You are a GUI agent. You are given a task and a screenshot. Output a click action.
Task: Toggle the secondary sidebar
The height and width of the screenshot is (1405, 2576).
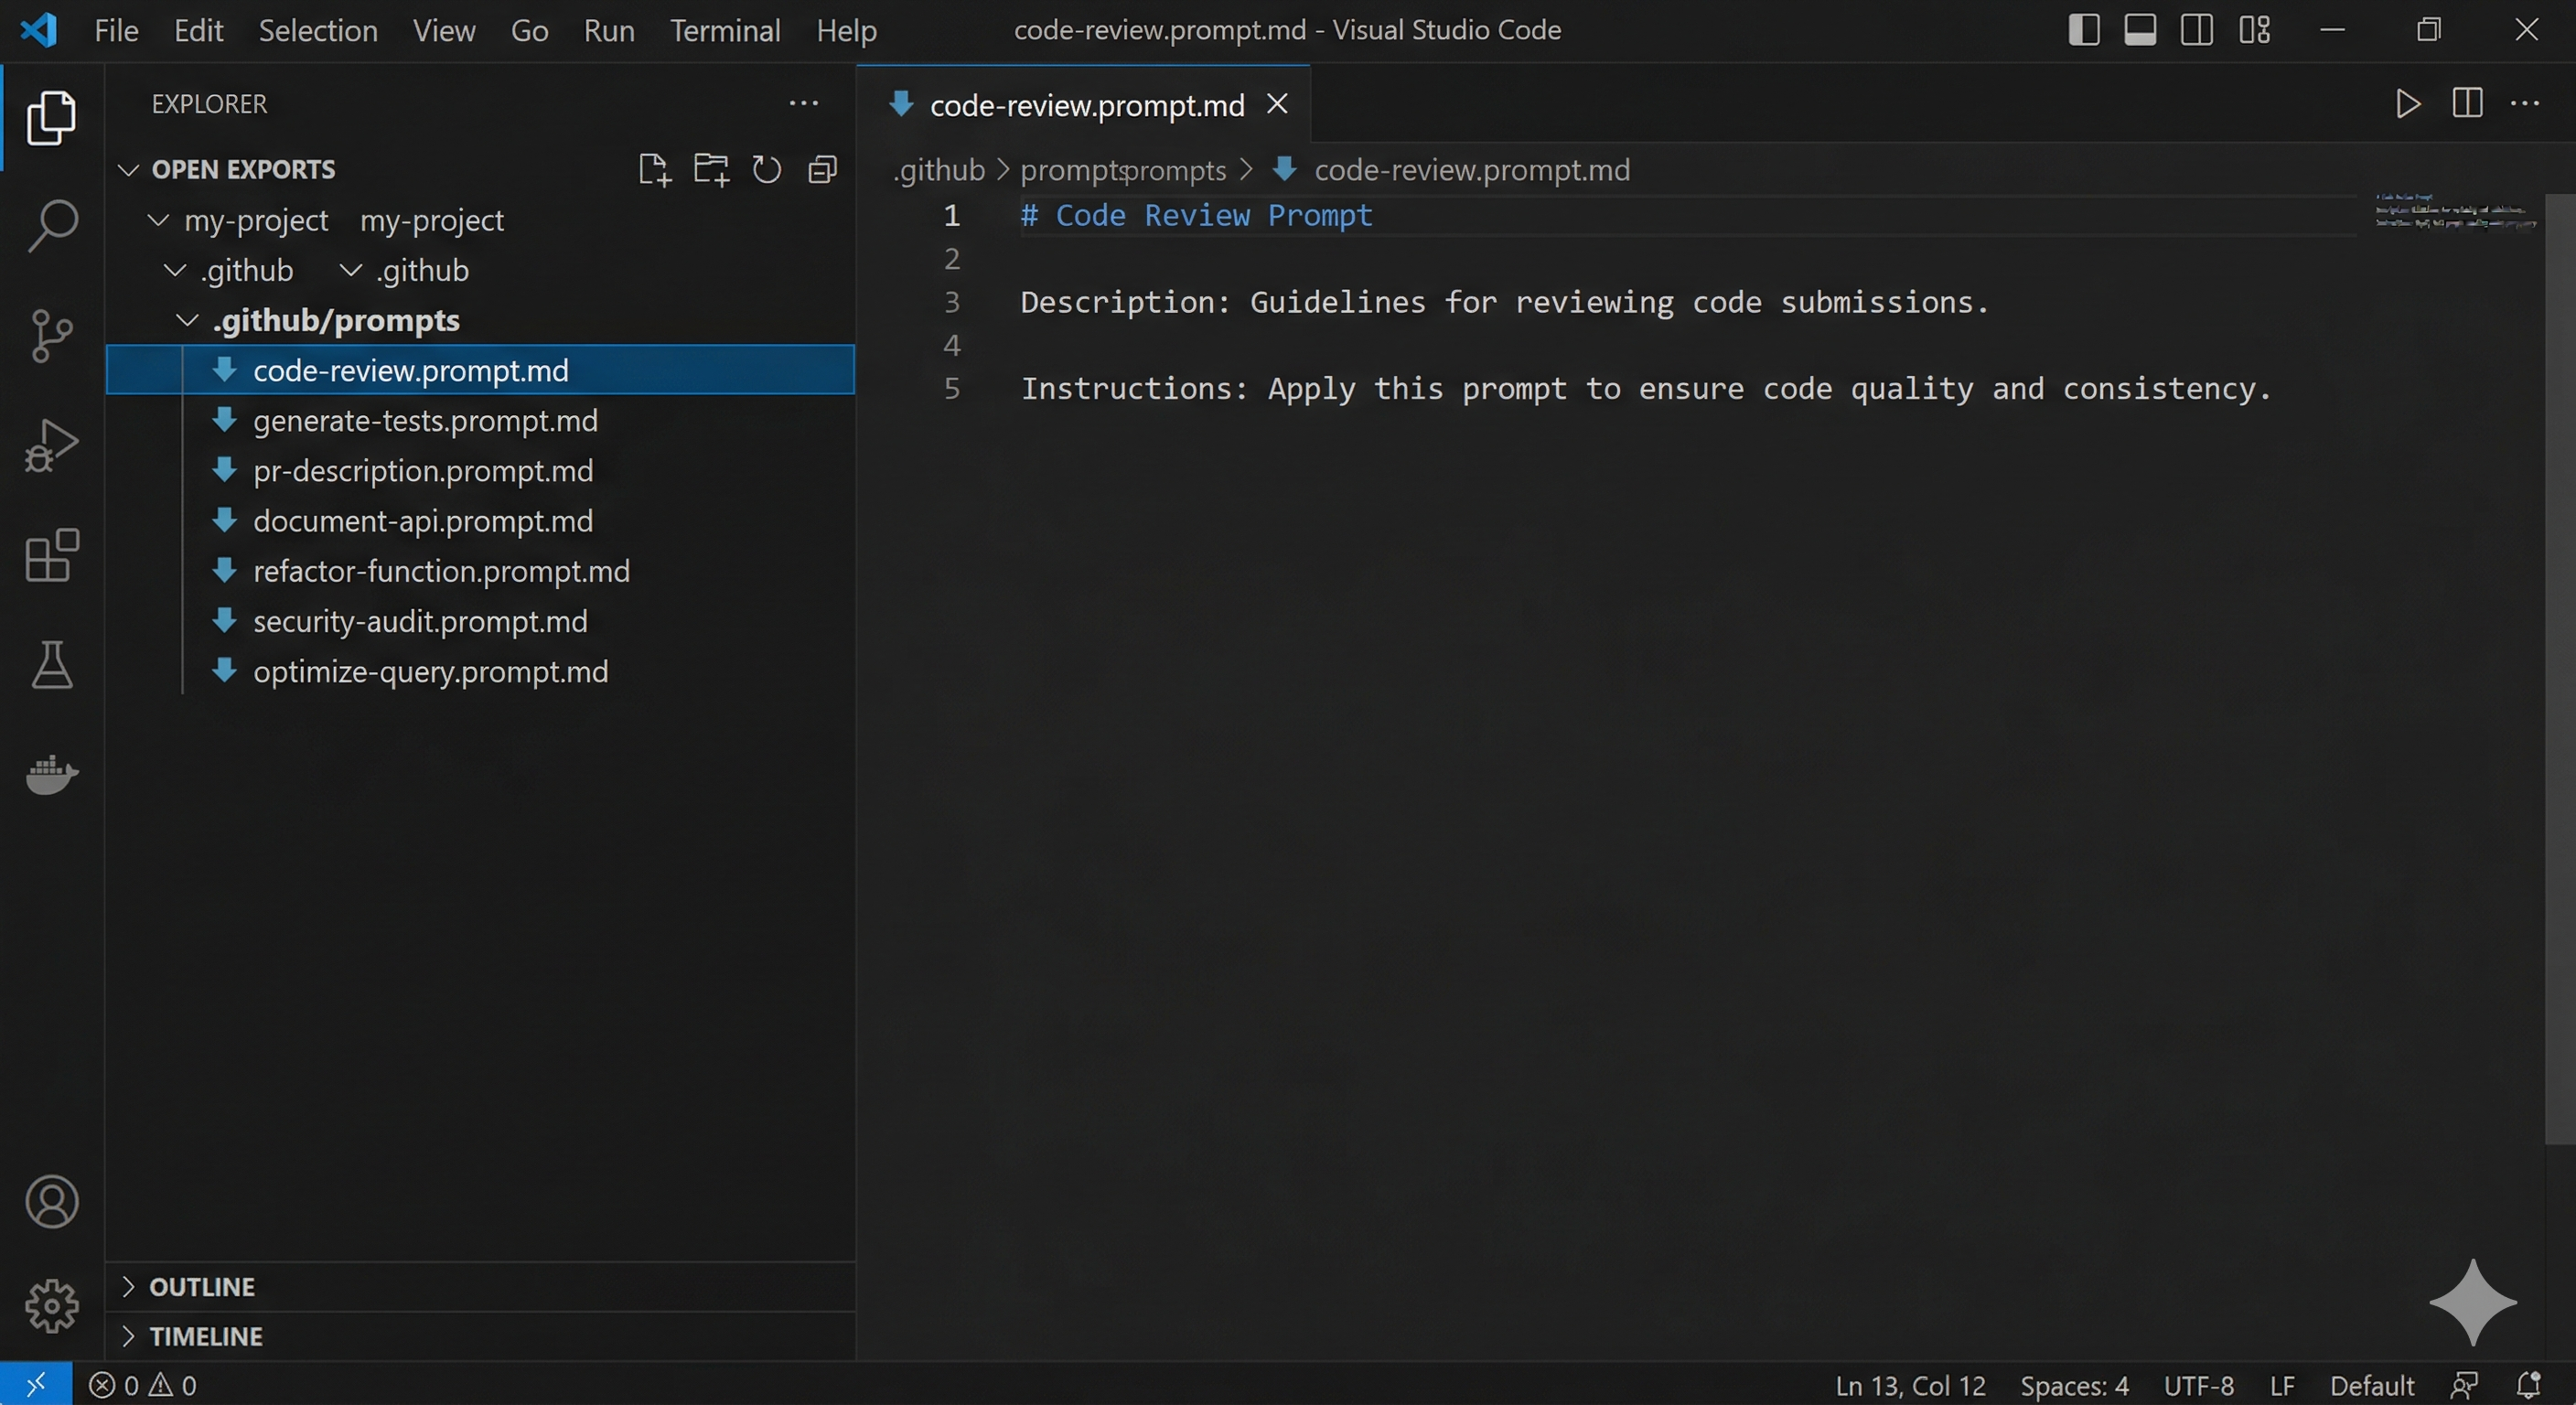2197,30
